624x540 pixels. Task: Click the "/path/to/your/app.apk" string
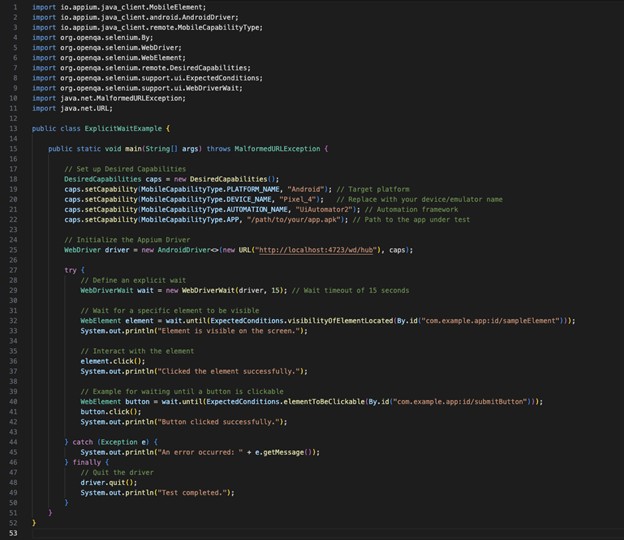(294, 220)
